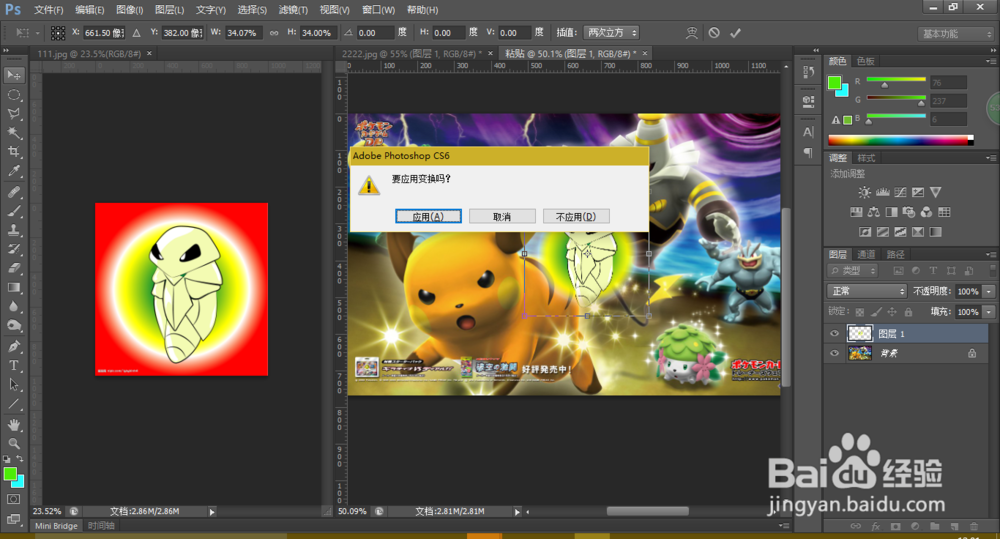The image size is (1000, 539).
Task: Select the Horizontal Type tool
Action: click(x=13, y=365)
